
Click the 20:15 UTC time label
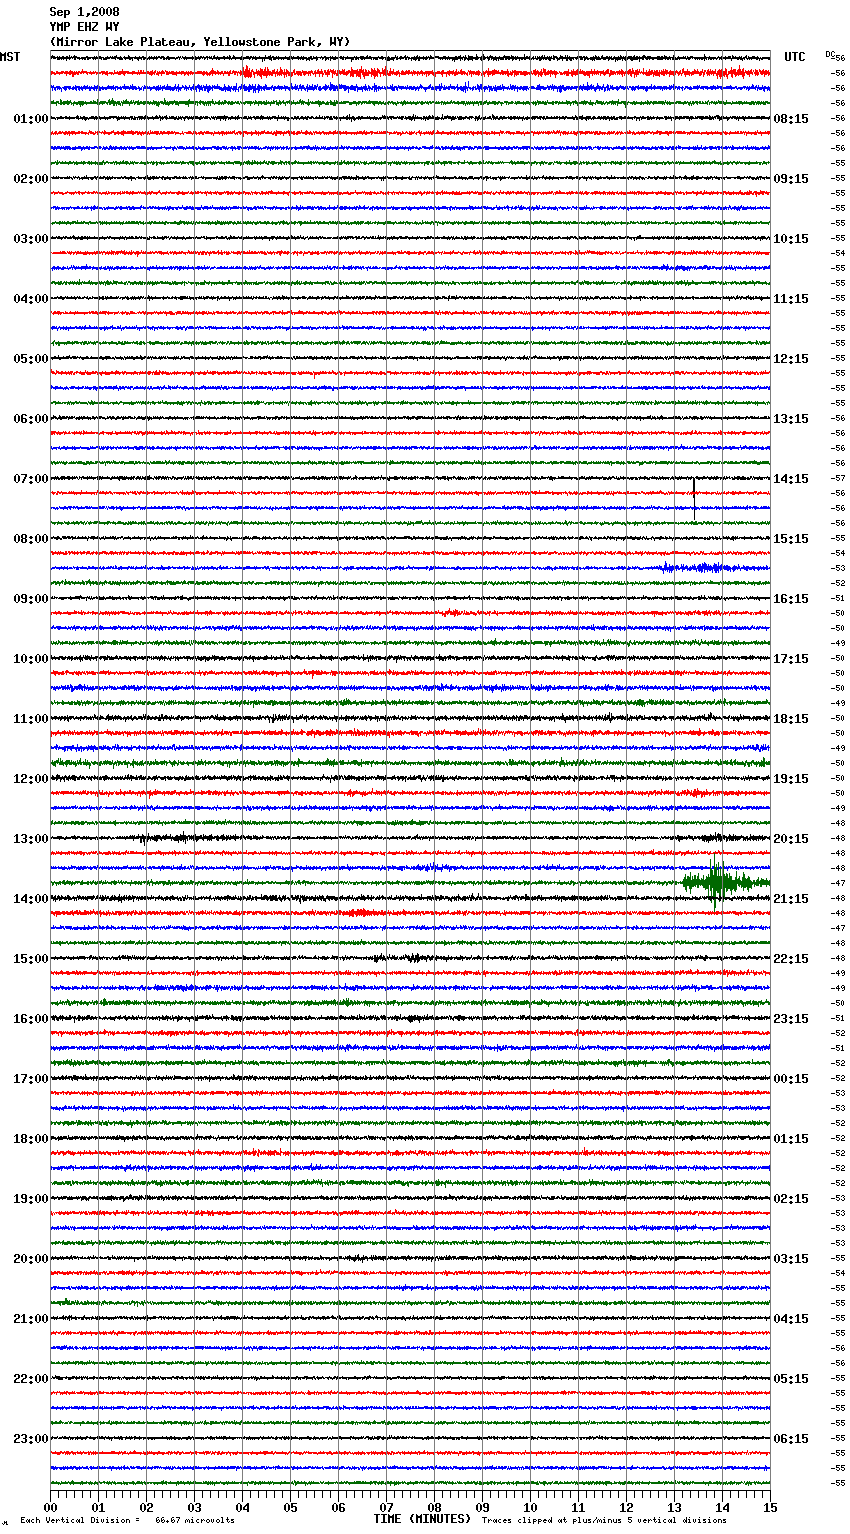click(x=791, y=839)
